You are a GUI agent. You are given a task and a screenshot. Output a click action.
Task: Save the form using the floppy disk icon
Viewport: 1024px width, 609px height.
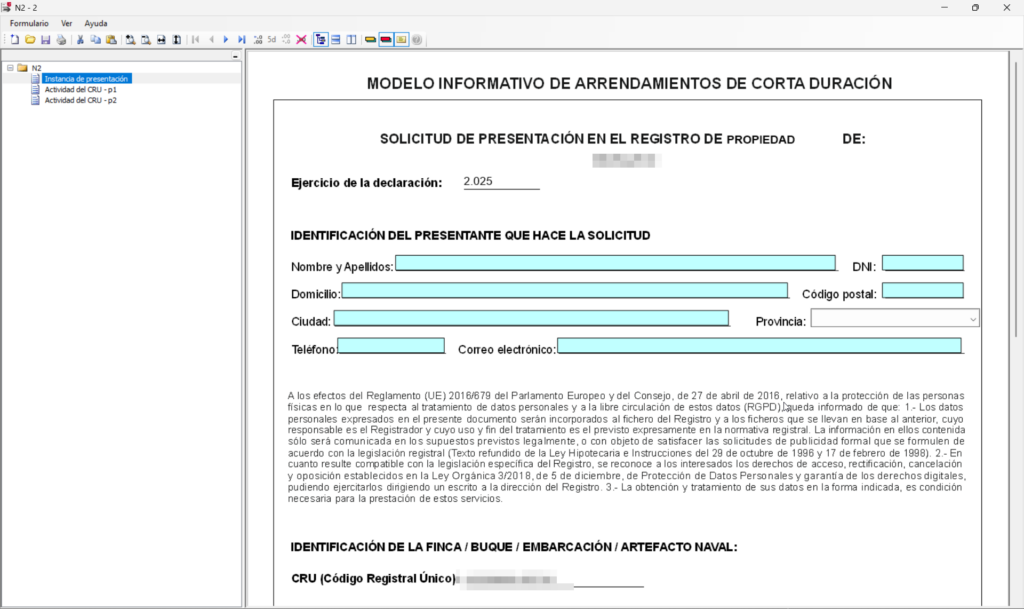click(x=46, y=40)
